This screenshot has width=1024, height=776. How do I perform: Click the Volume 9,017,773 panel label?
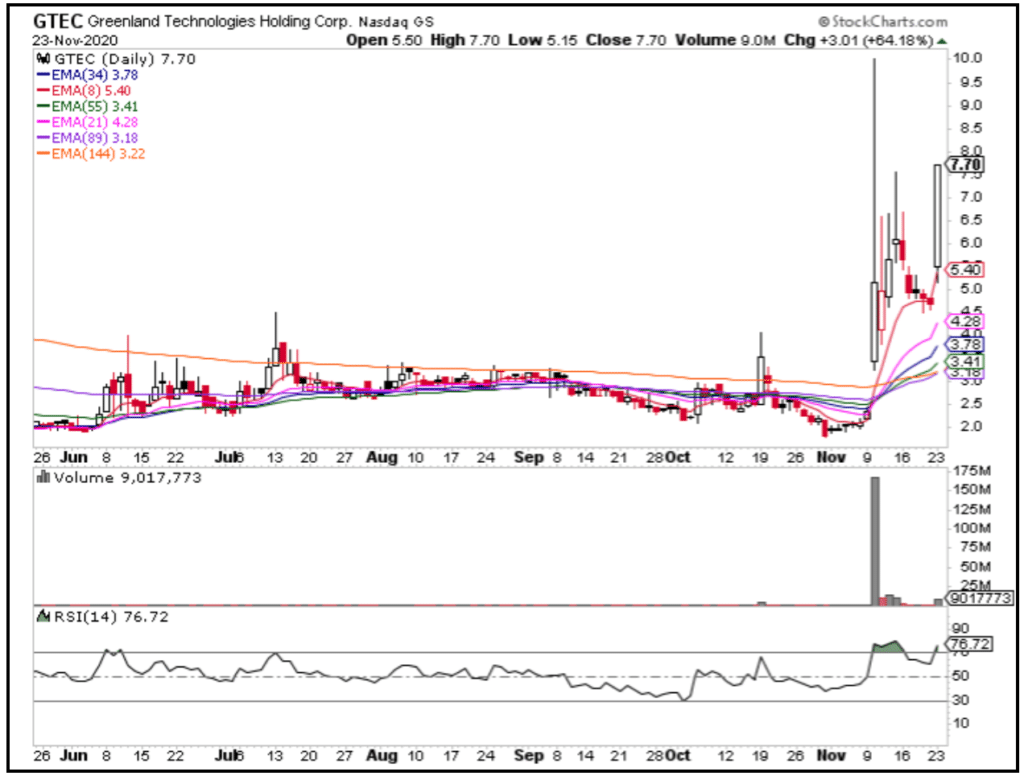(127, 478)
